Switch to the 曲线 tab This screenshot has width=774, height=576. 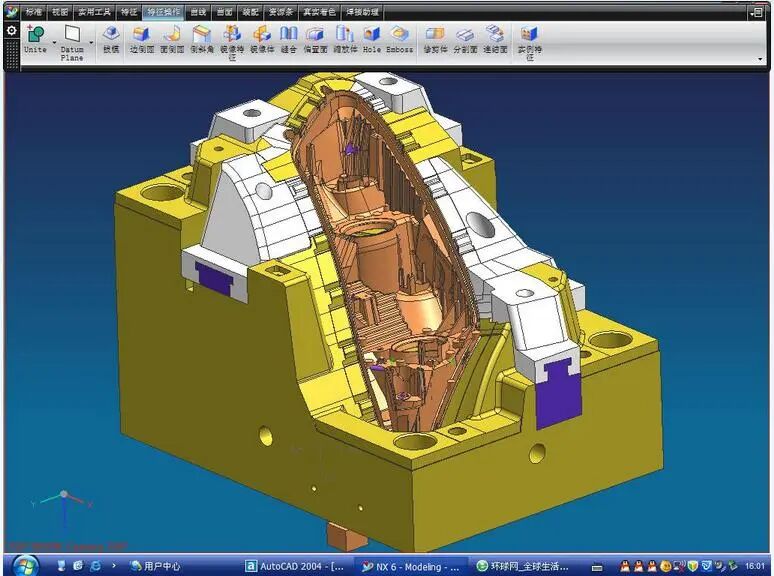click(x=198, y=12)
